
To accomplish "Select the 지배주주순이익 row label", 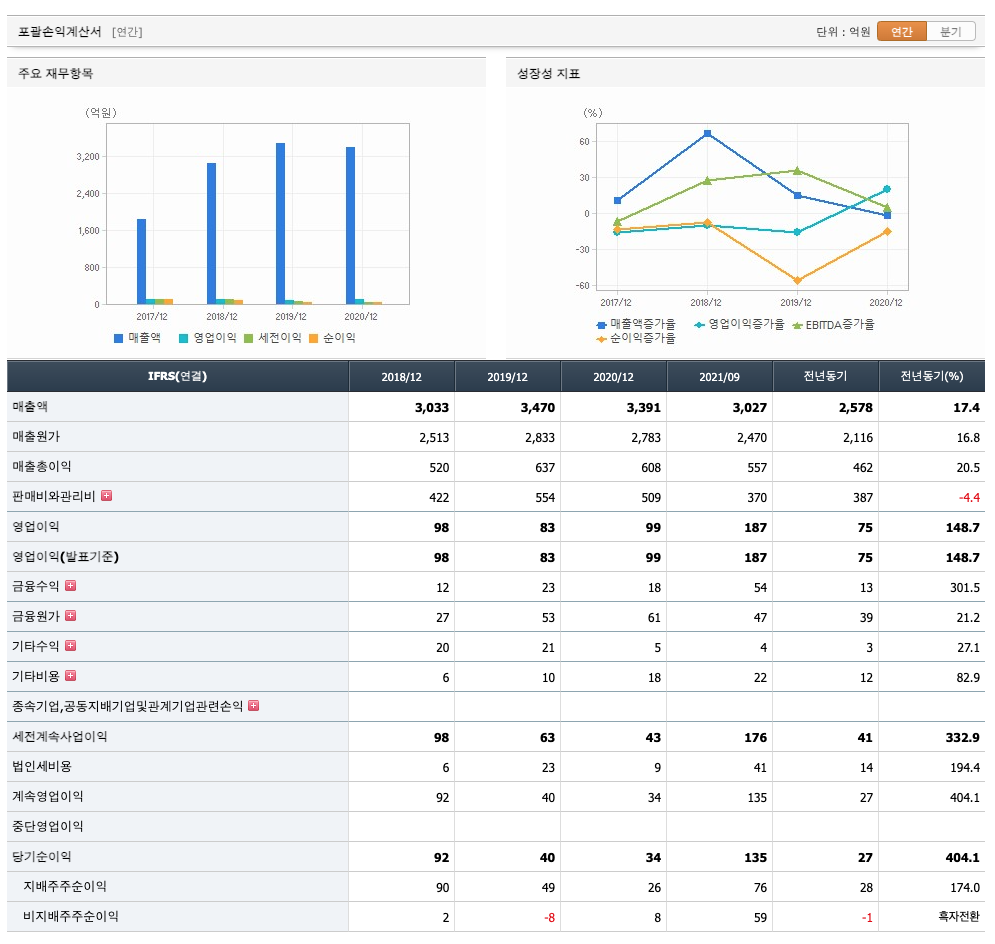I will click(x=65, y=886).
